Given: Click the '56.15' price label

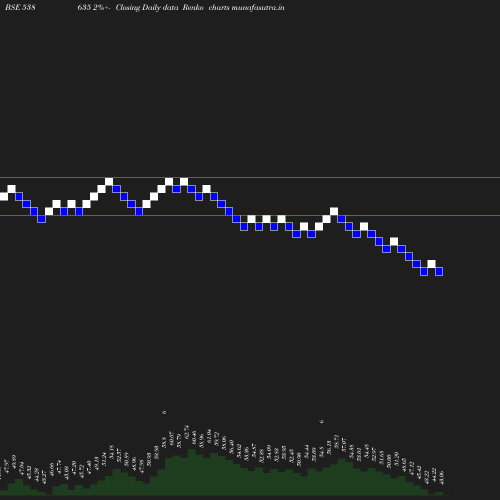Looking at the screenshot, I should coord(329,448).
